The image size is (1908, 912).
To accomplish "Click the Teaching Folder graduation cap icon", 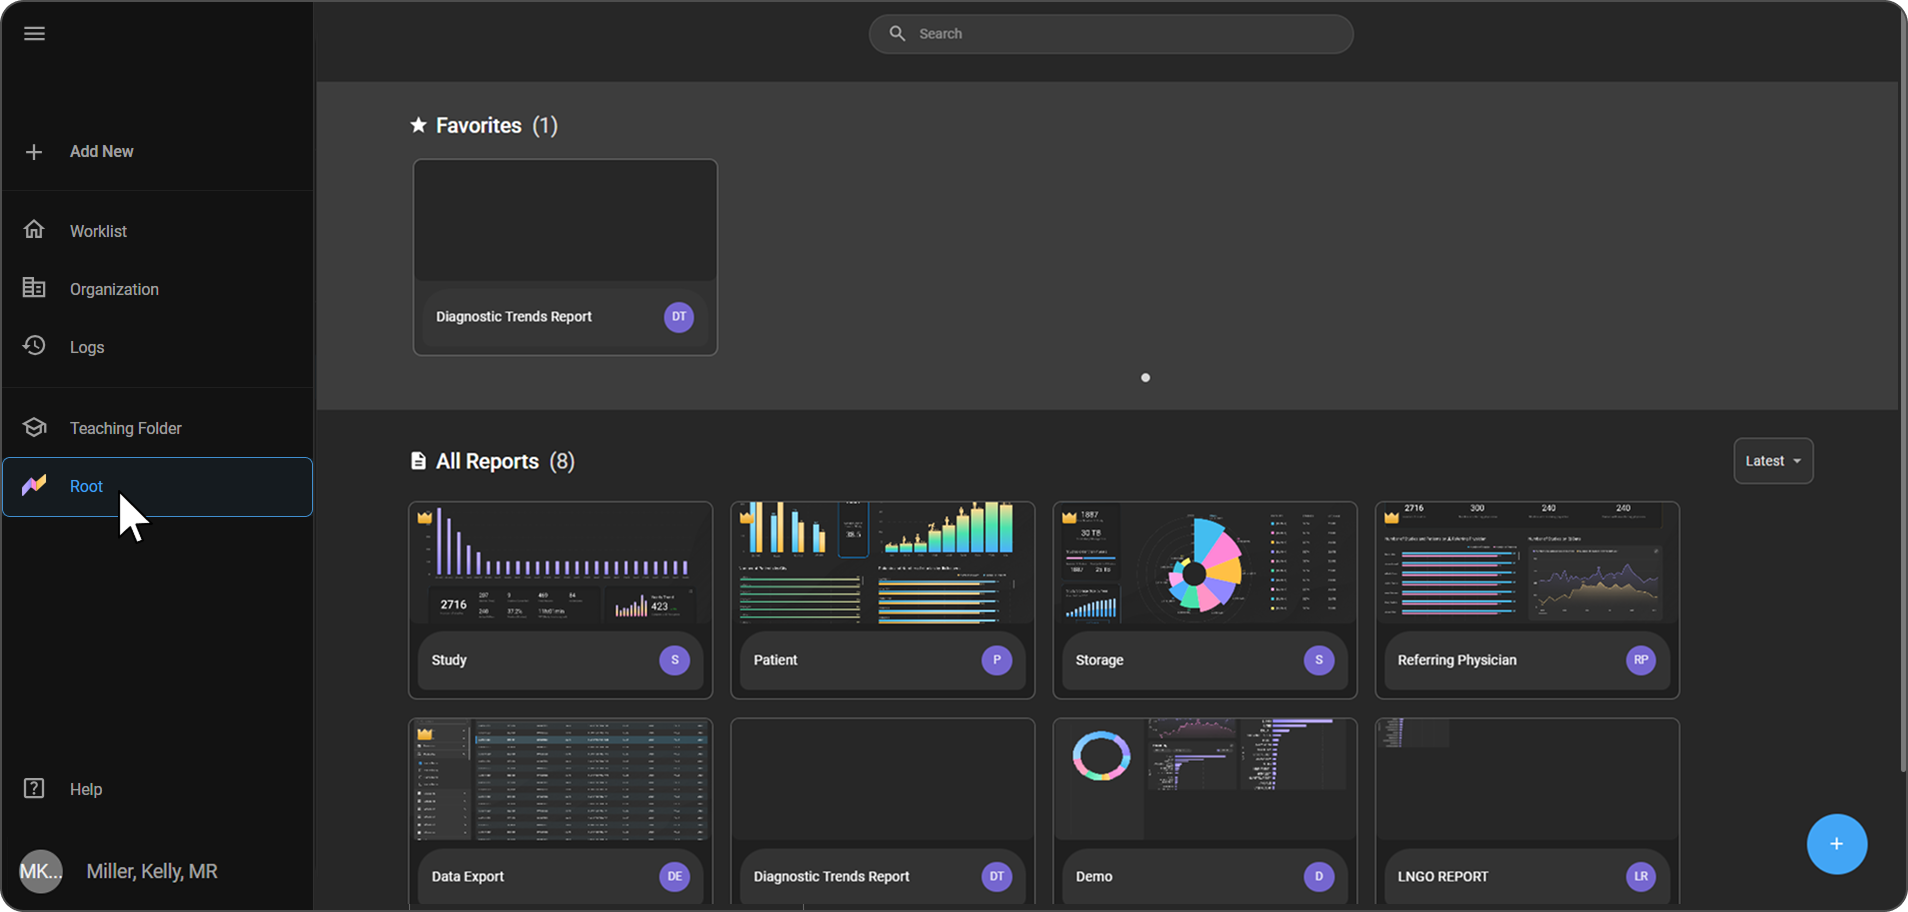I will point(34,427).
